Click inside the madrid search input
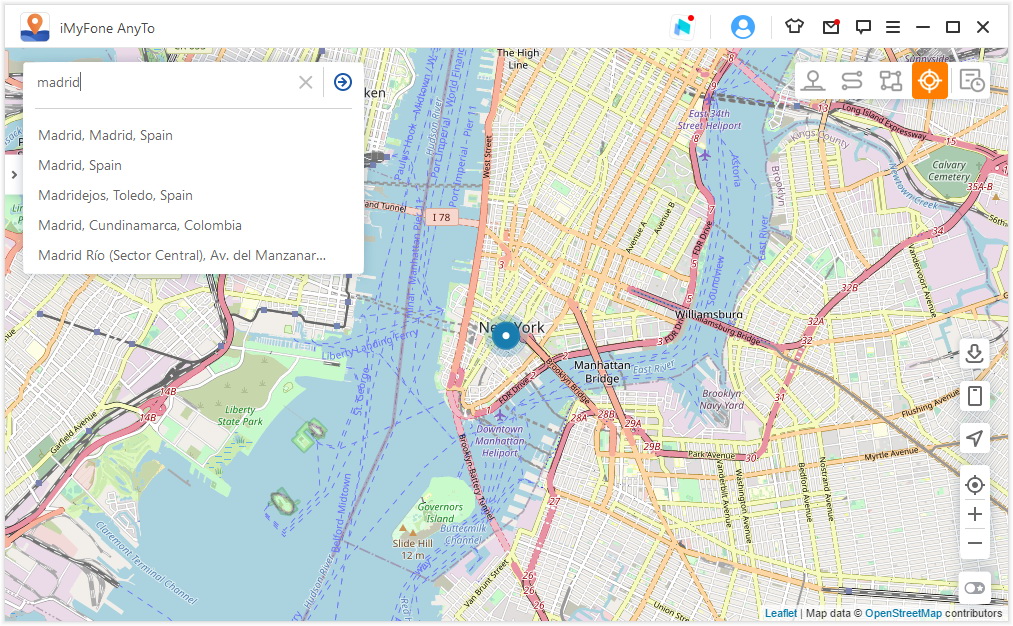The height and width of the screenshot is (626, 1013). click(160, 82)
